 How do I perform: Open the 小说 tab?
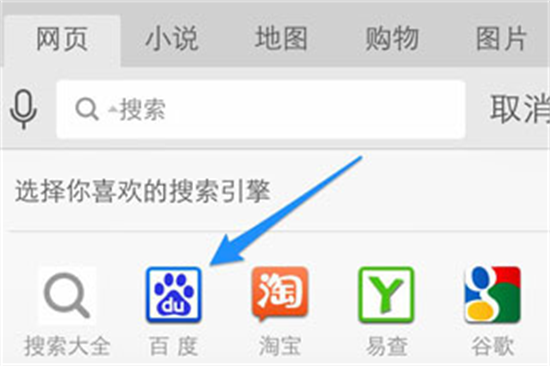pyautogui.click(x=172, y=39)
